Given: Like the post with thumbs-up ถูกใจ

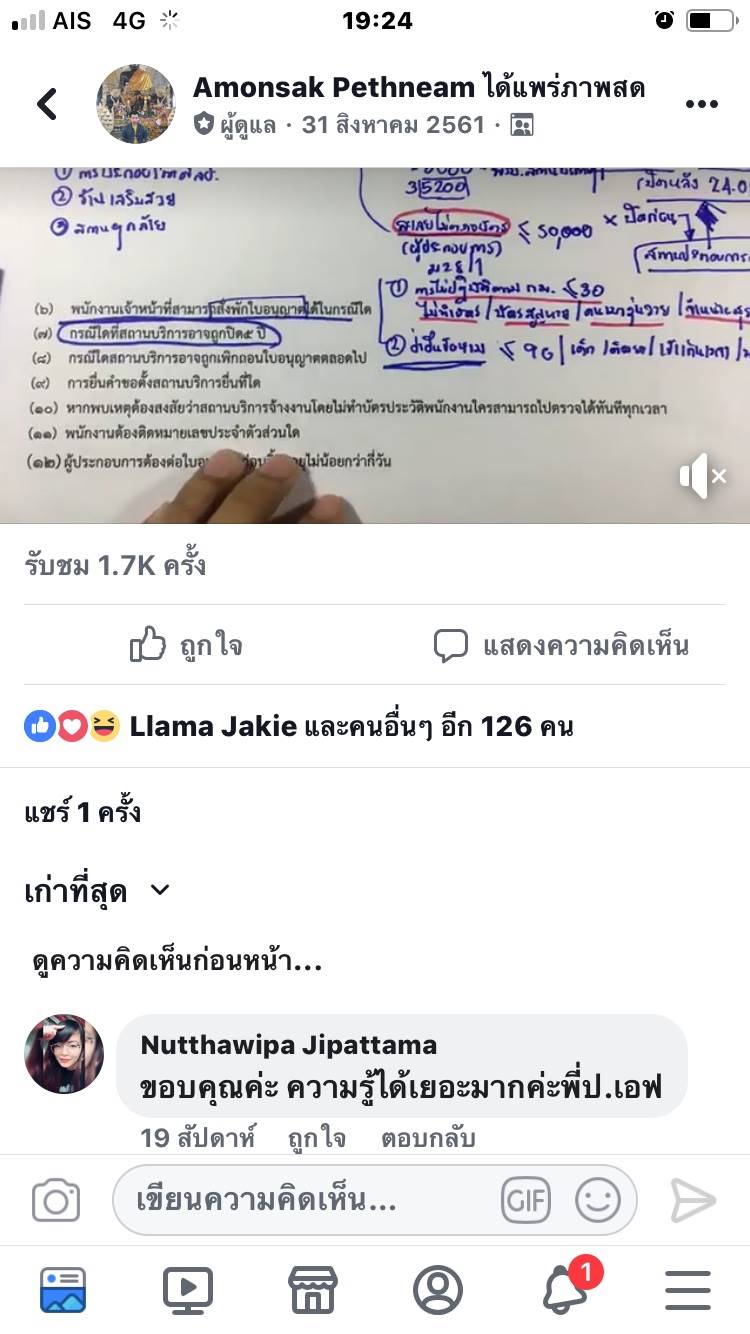Looking at the screenshot, I should [186, 645].
